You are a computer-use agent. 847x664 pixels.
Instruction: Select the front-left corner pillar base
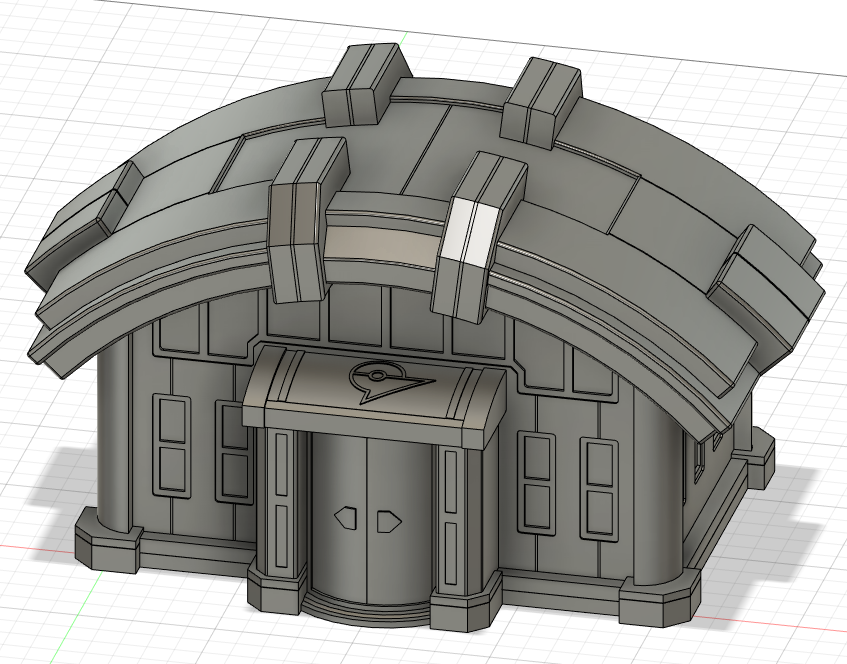[x=106, y=549]
